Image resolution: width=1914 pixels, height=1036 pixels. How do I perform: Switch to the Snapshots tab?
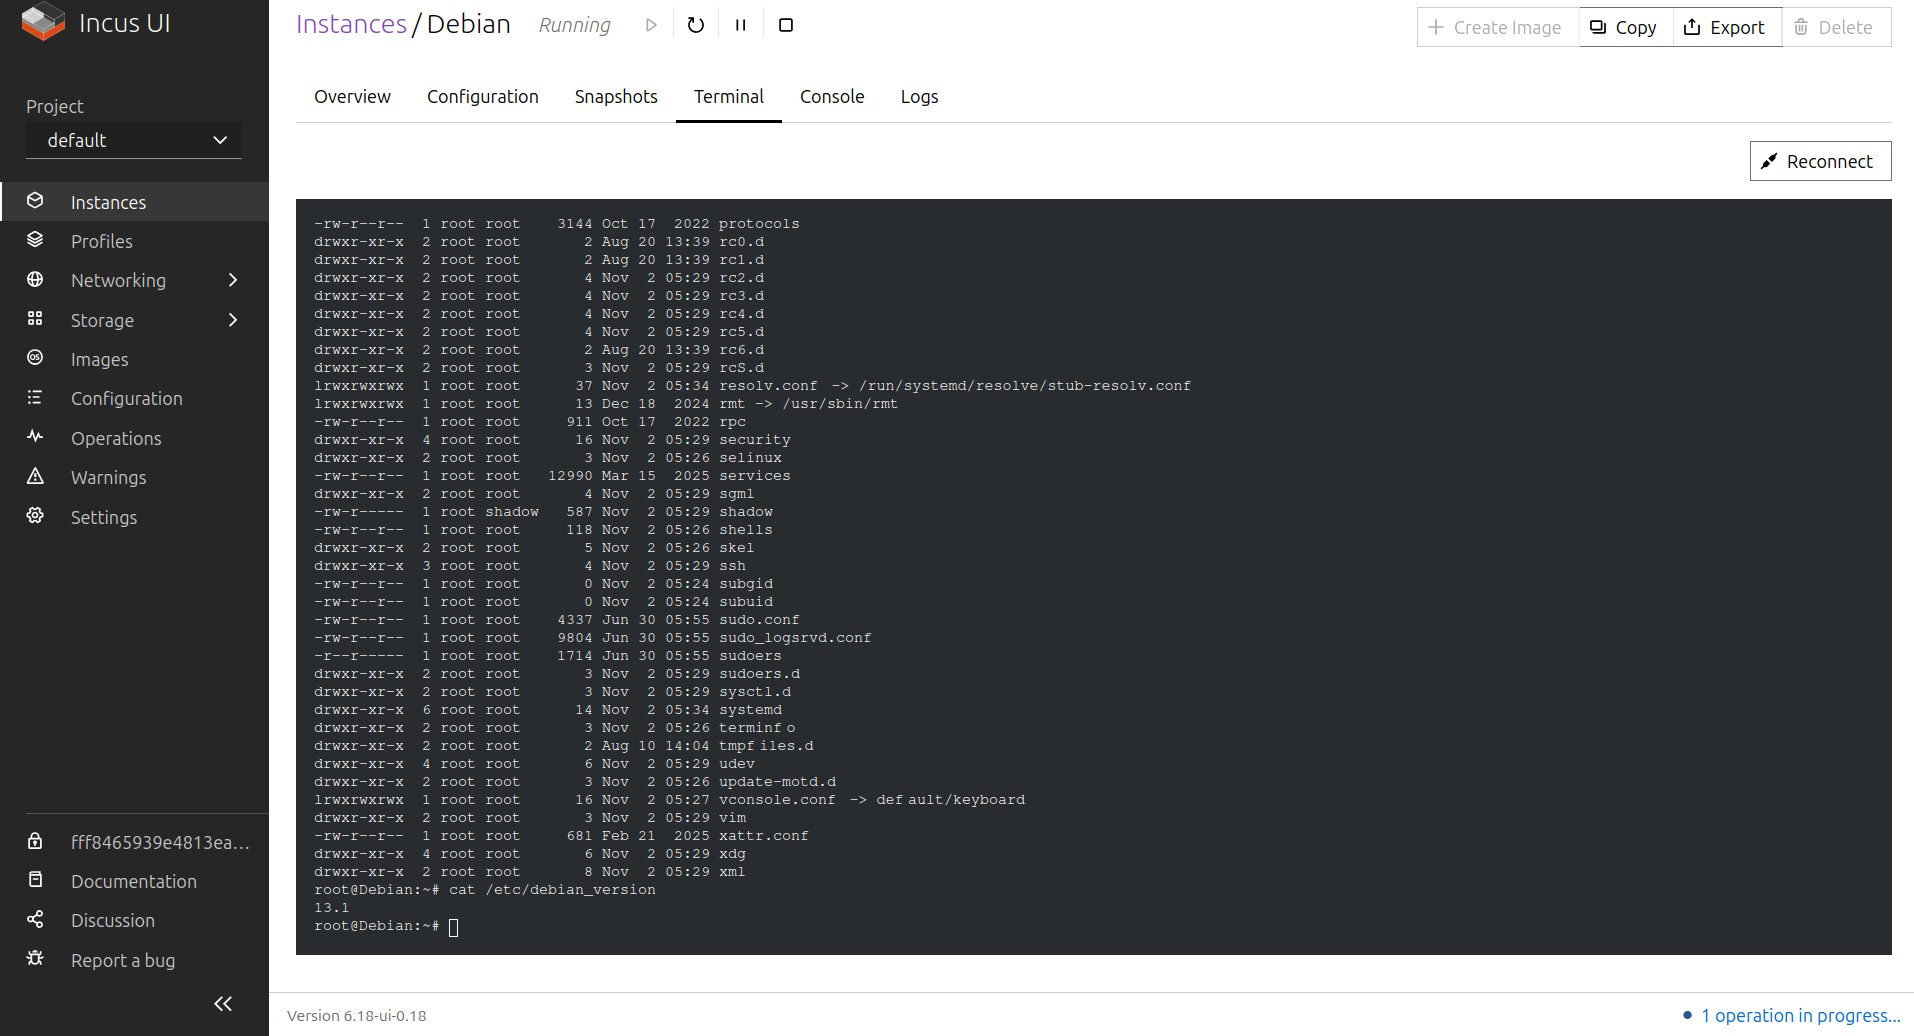click(616, 97)
